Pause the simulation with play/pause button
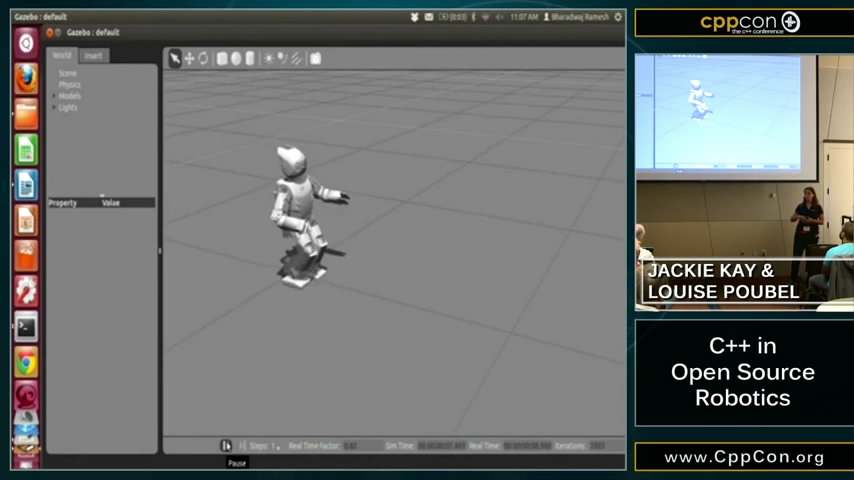Viewport: 854px width, 480px height. tap(225, 446)
